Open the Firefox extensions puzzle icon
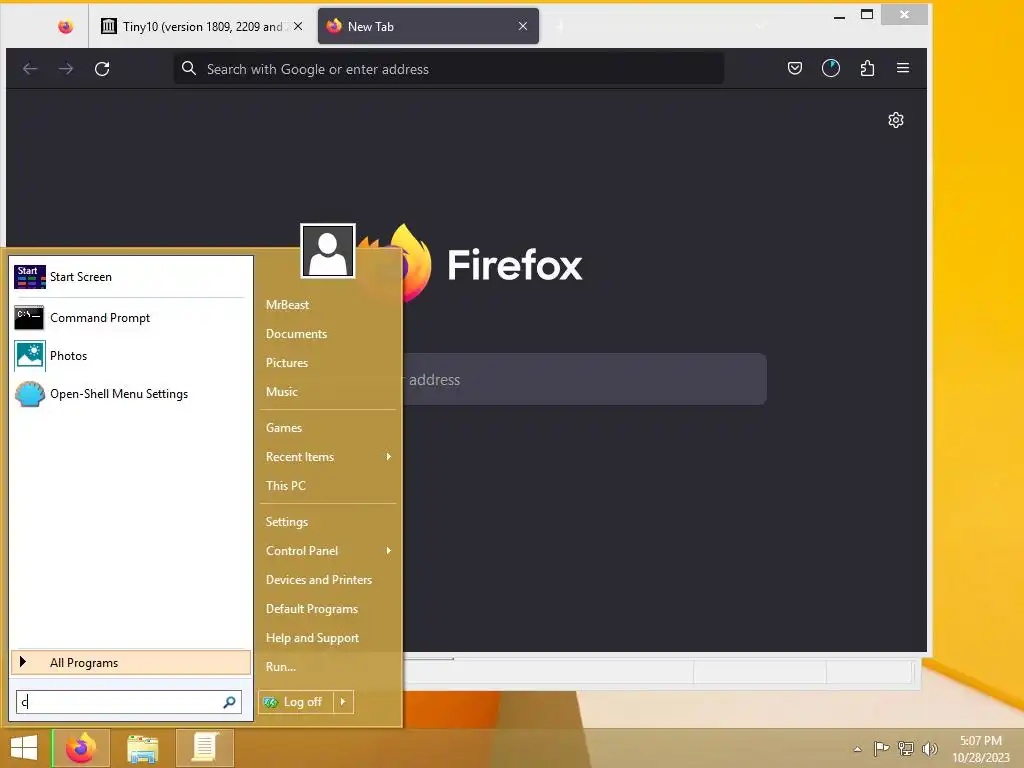Image resolution: width=1024 pixels, height=768 pixels. pos(867,68)
